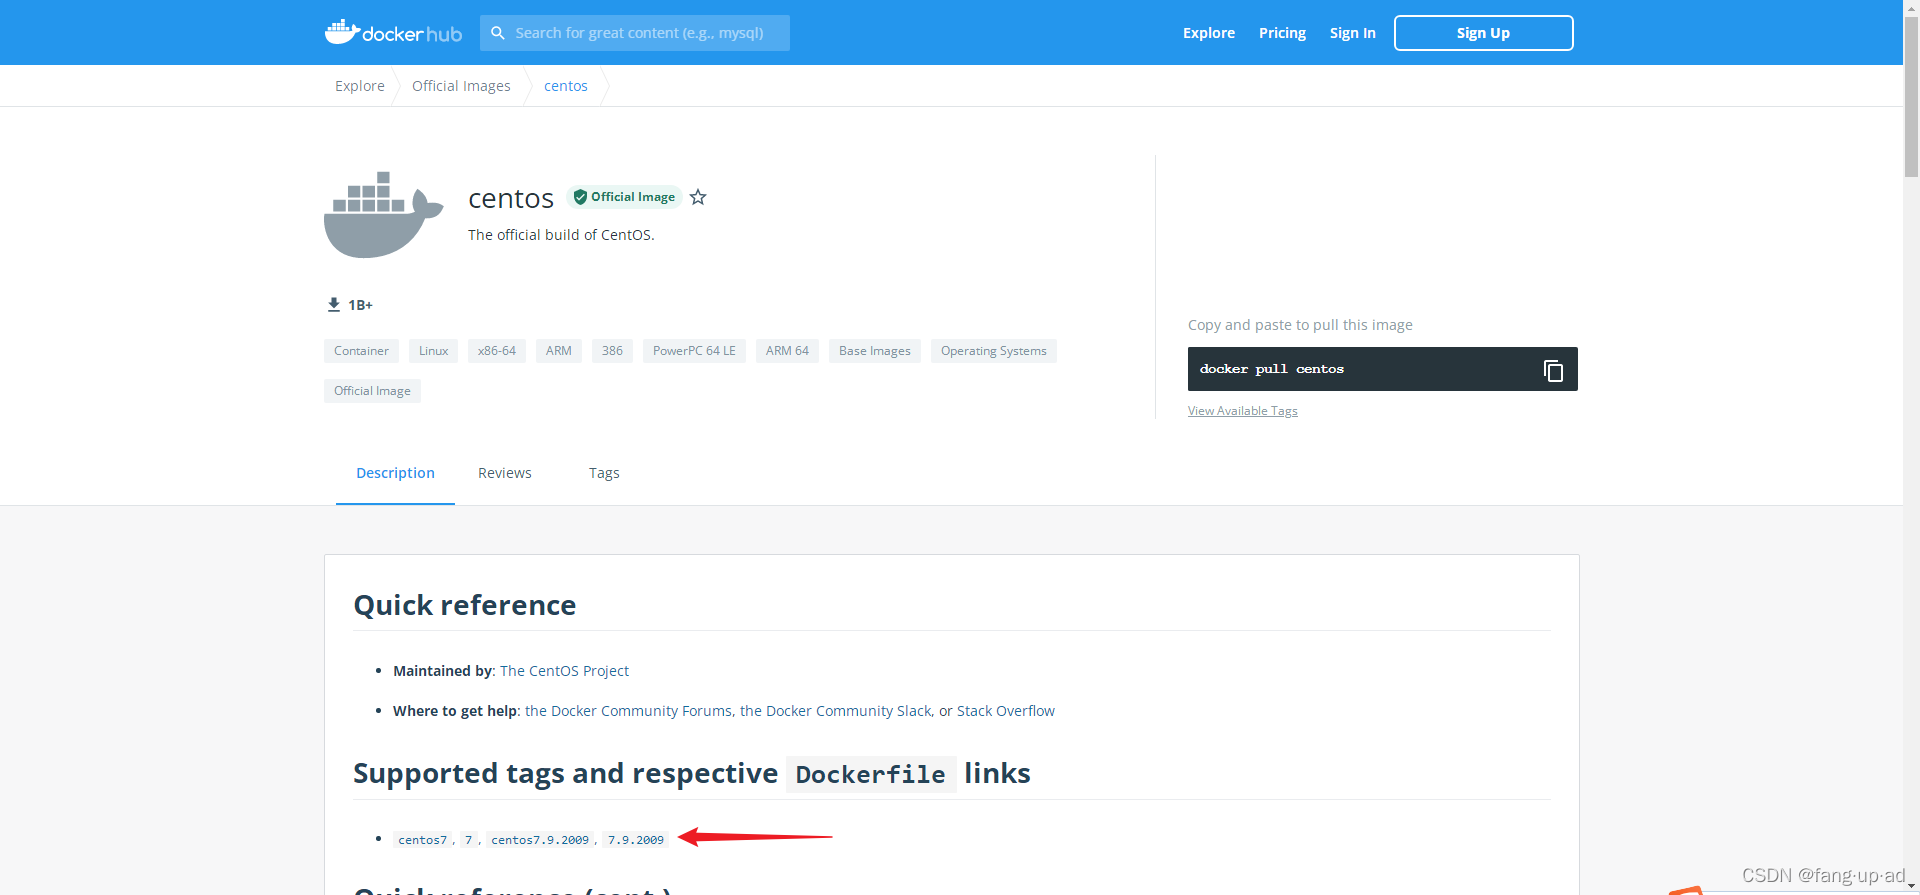Viewport: 1920px width, 895px height.
Task: Click 'The official build of CentOS.' text
Action: [x=561, y=235]
